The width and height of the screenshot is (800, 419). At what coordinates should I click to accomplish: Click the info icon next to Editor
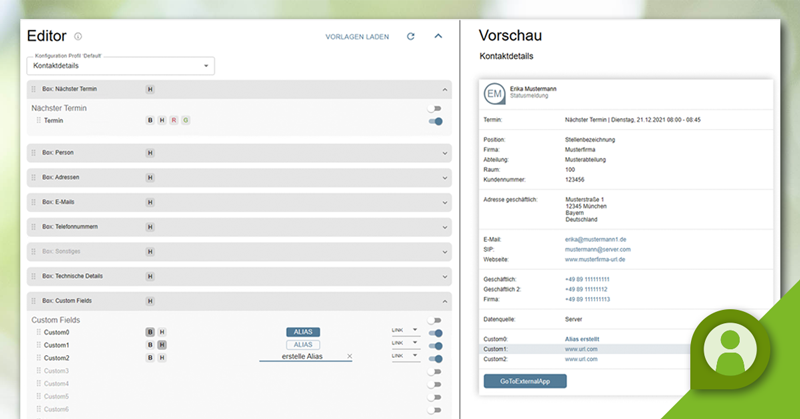click(78, 36)
